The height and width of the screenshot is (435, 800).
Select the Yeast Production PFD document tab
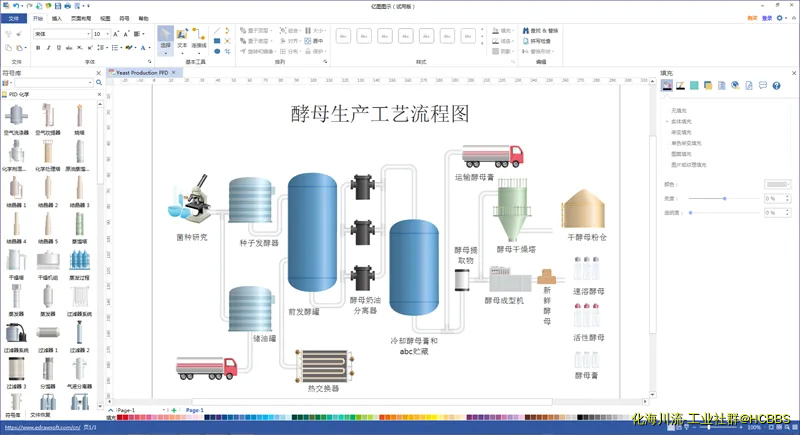(142, 73)
